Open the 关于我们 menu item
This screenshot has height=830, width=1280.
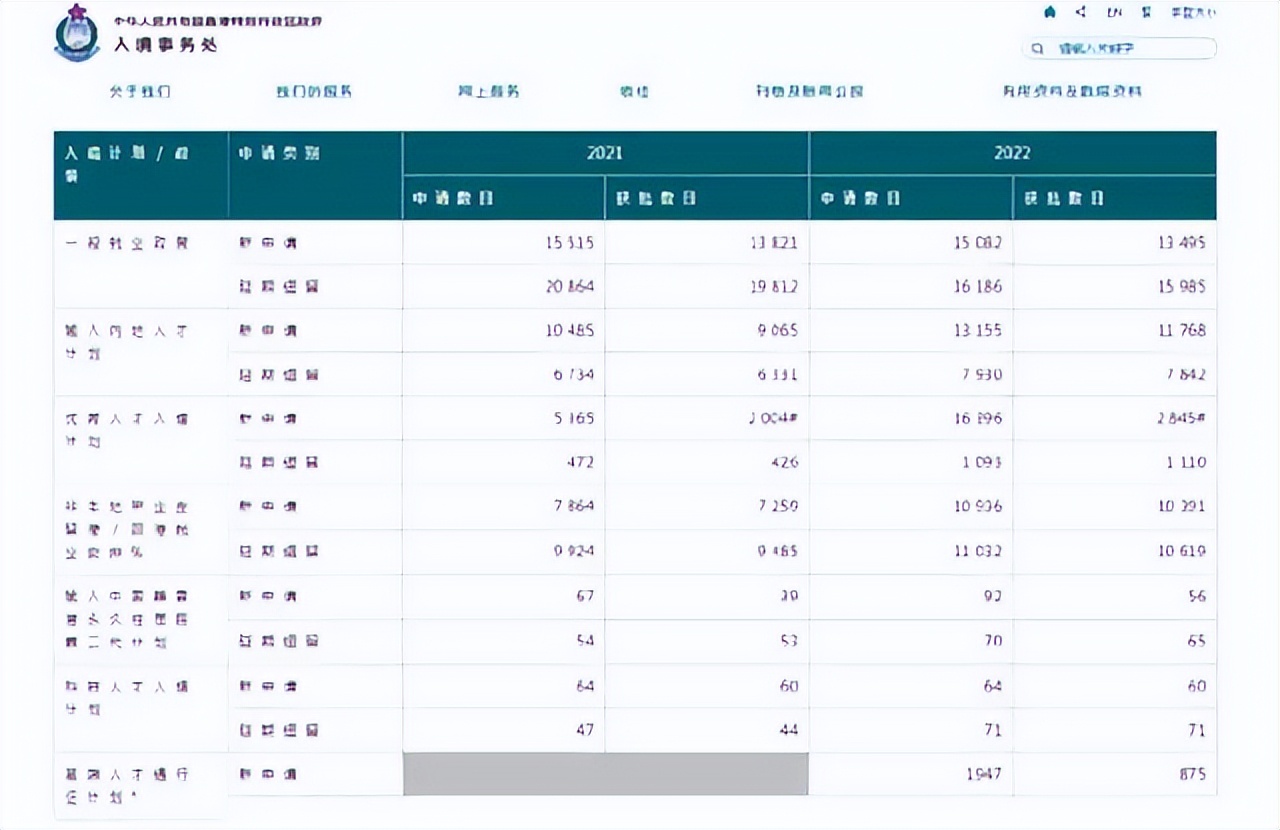click(x=140, y=91)
